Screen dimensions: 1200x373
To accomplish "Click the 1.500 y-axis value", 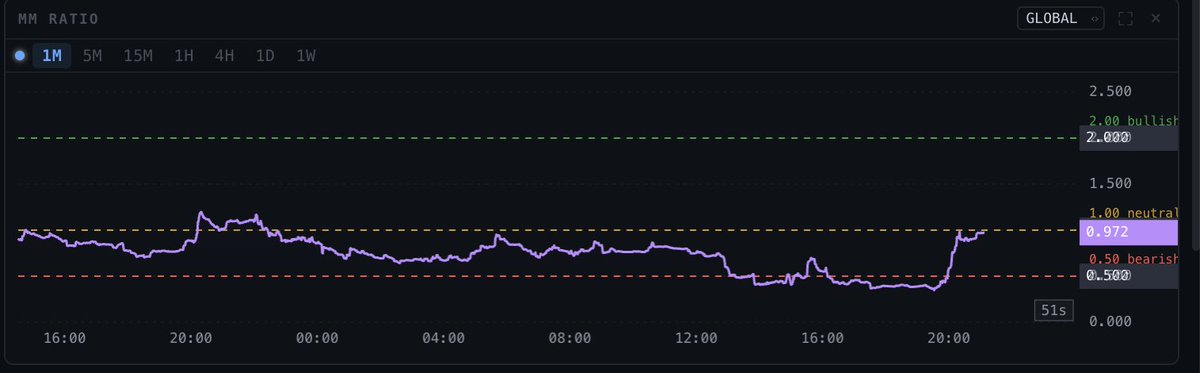I will pyautogui.click(x=1109, y=183).
